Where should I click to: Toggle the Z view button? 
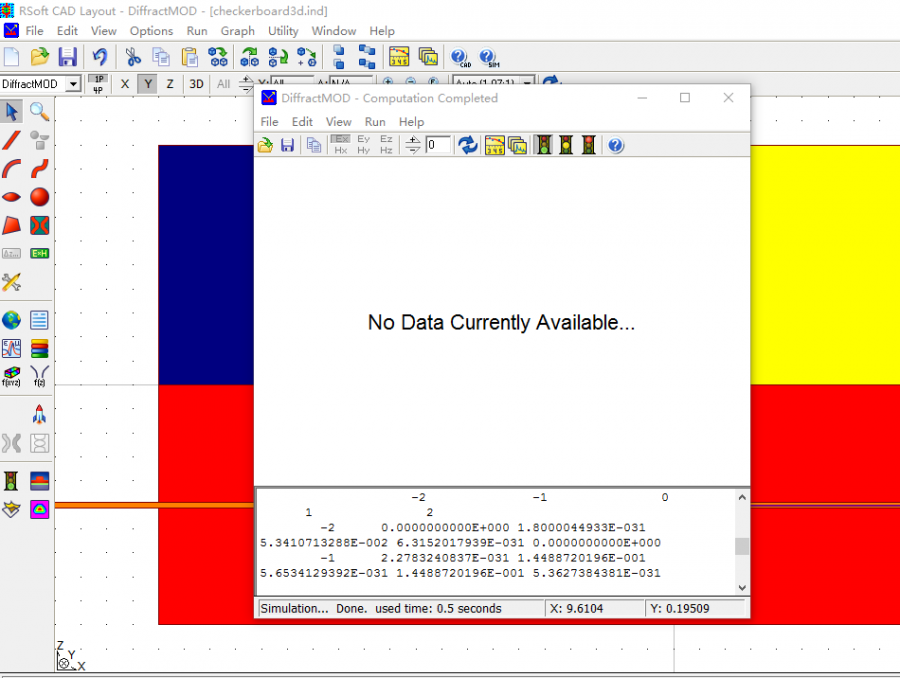point(170,84)
